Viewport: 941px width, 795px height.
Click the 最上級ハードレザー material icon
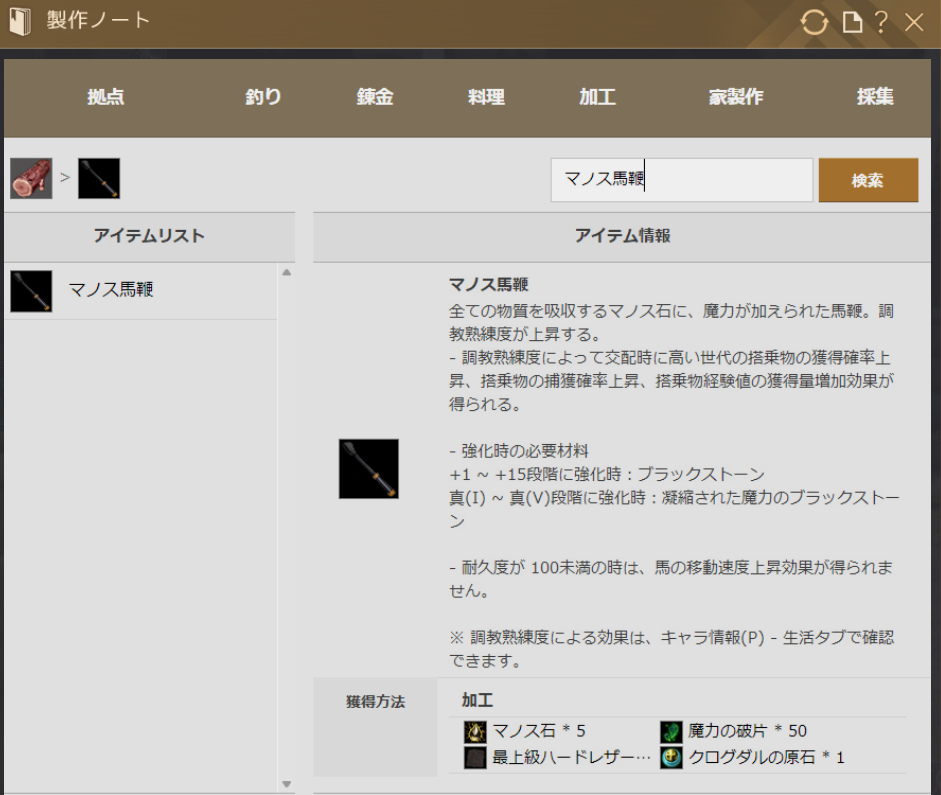(475, 758)
